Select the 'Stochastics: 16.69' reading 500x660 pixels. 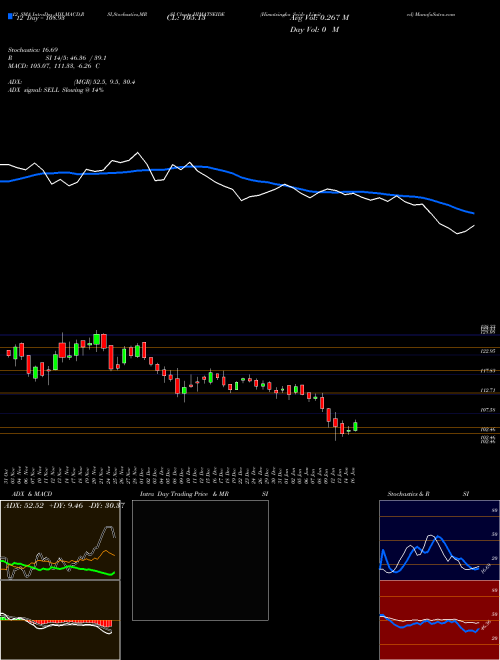click(32, 50)
